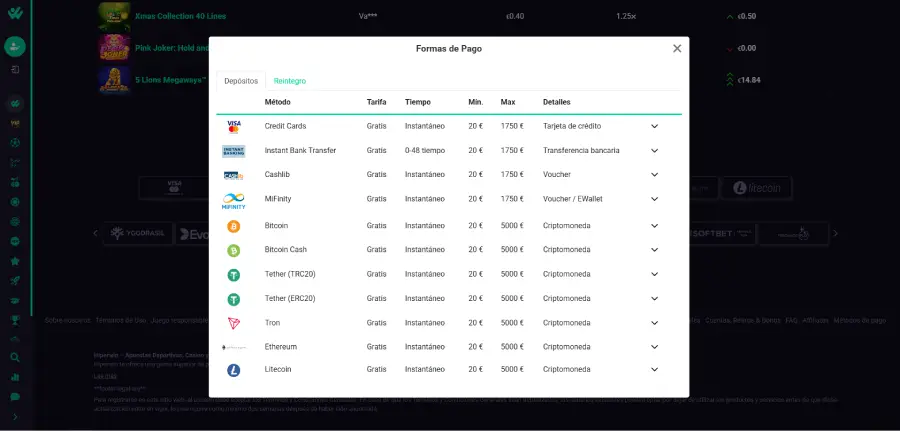Screen dimensions: 900x431
Task: Expand Ethereum row details chevron
Action: point(654,347)
